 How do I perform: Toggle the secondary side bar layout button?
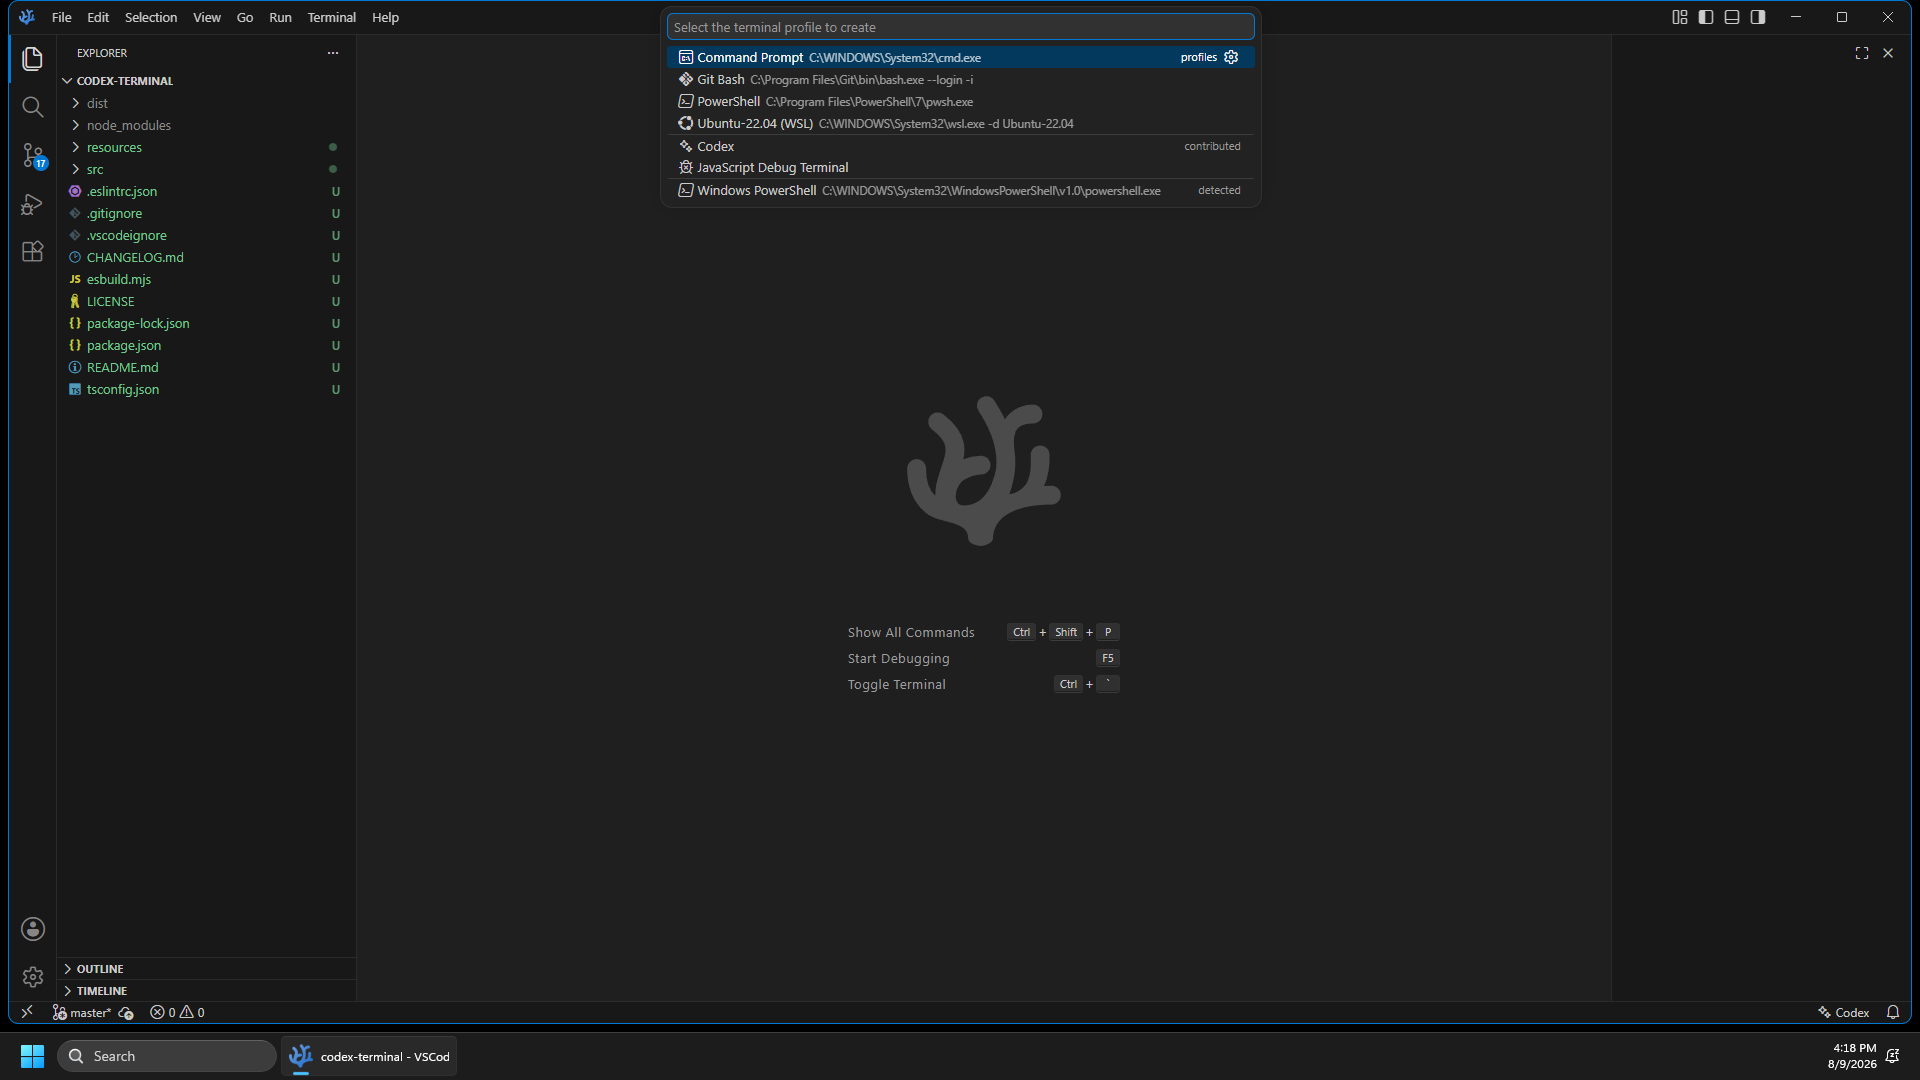click(1758, 17)
